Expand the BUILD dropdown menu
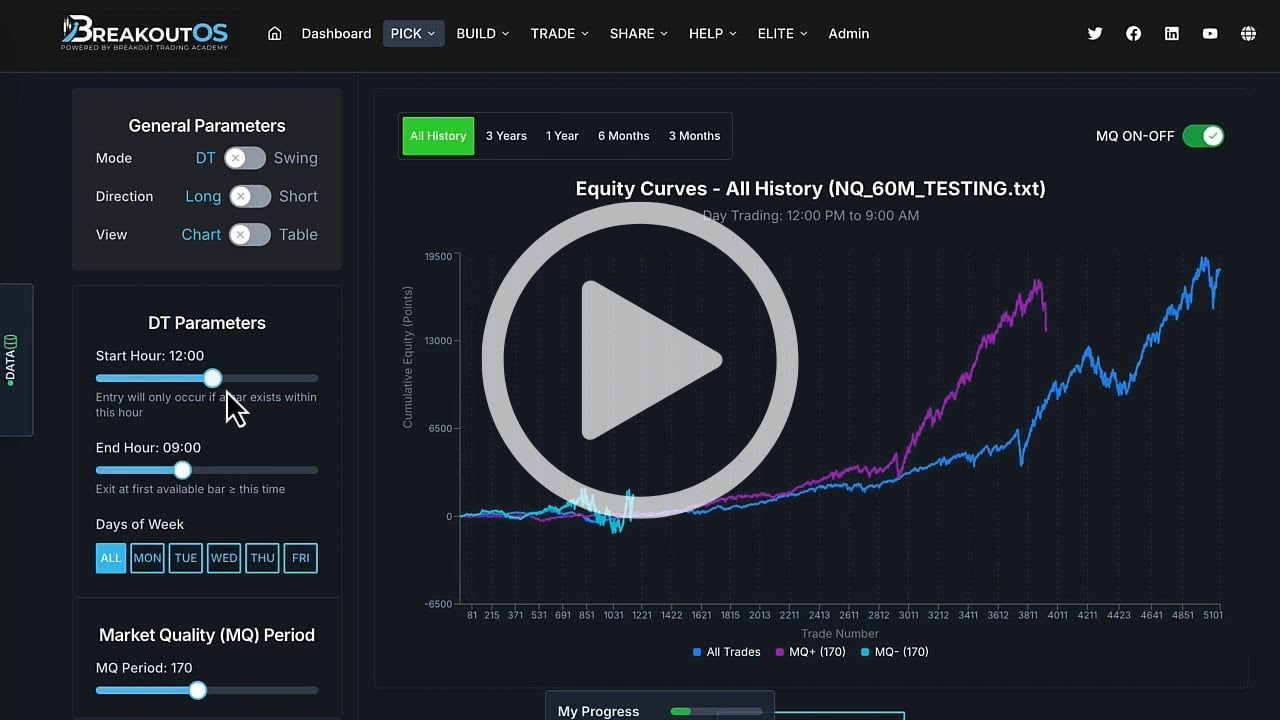 [x=483, y=34]
